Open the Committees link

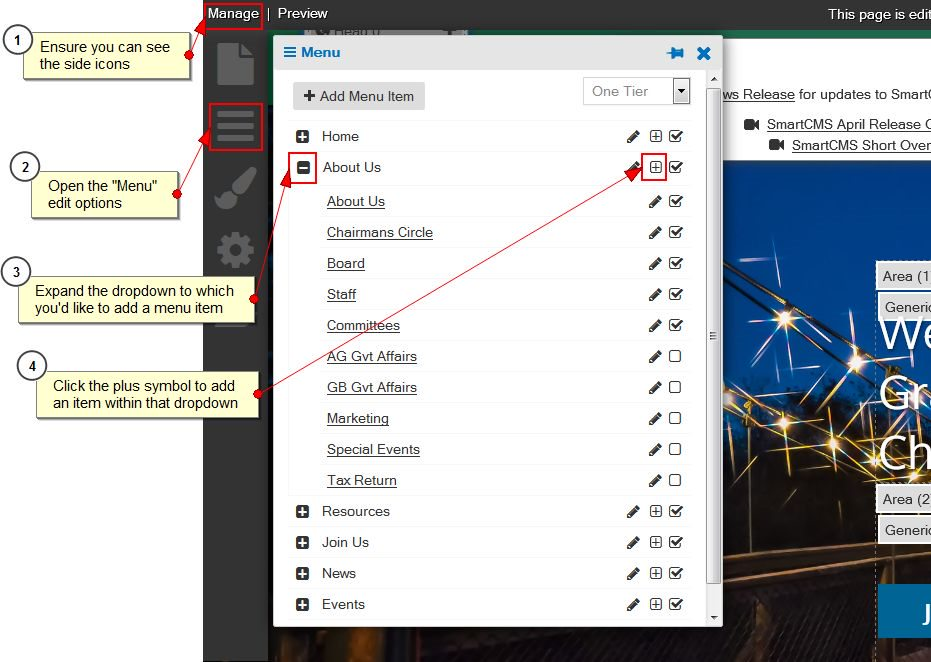363,325
